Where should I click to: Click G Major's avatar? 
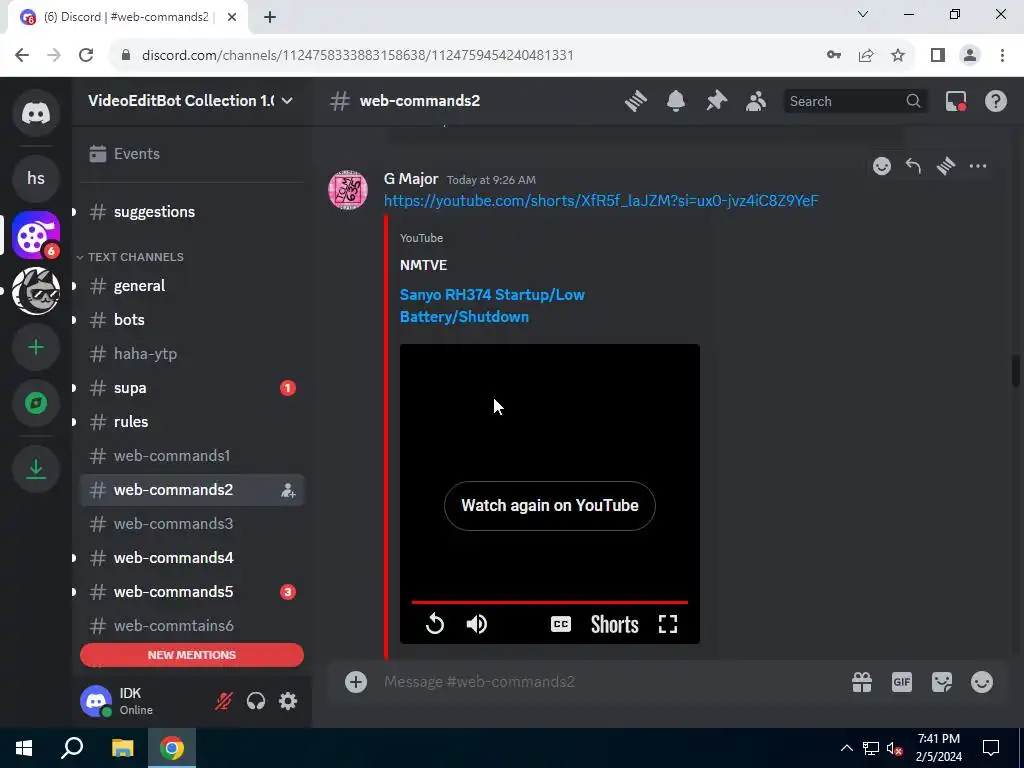(347, 190)
